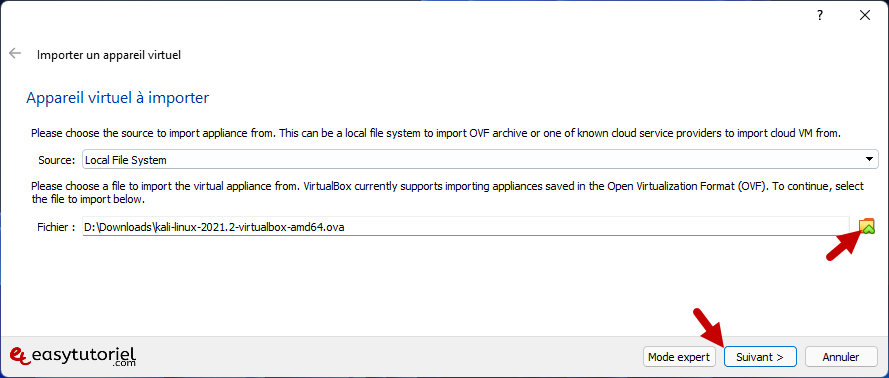Click the 'Appareil virtuel à importer' heading

118,98
